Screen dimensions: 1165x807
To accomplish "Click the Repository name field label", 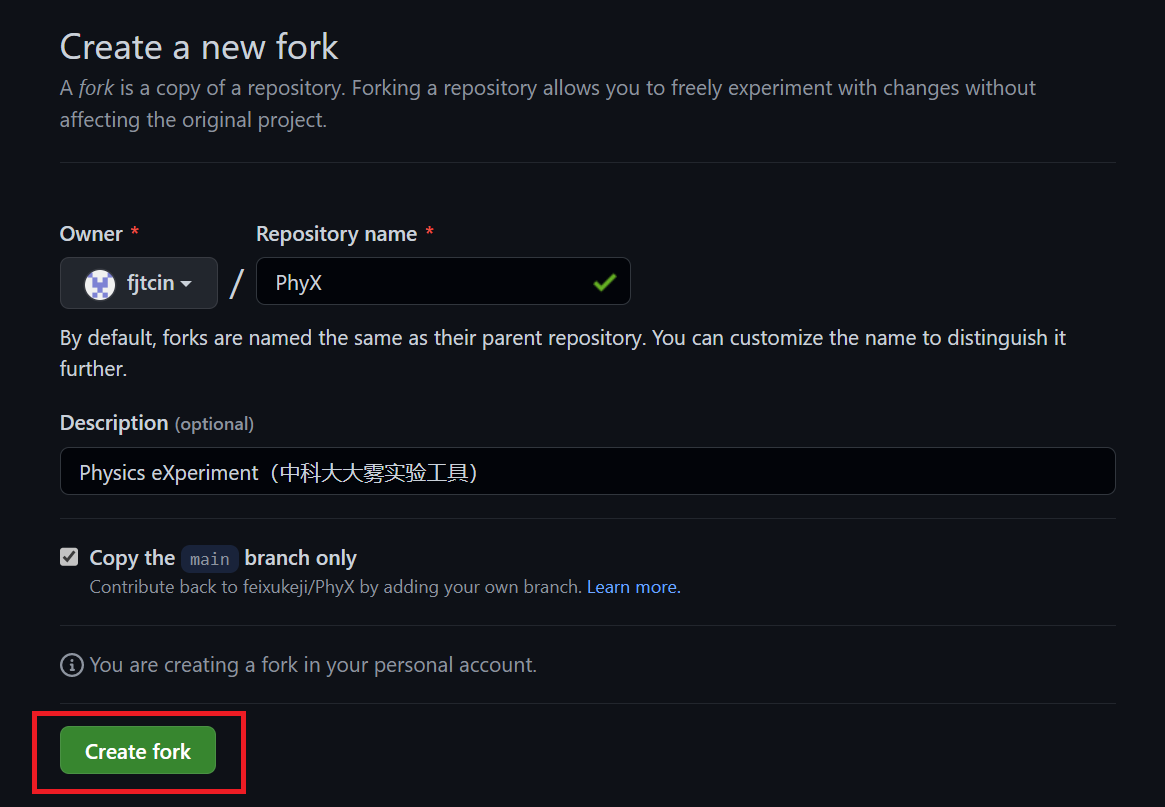I will tap(337, 233).
